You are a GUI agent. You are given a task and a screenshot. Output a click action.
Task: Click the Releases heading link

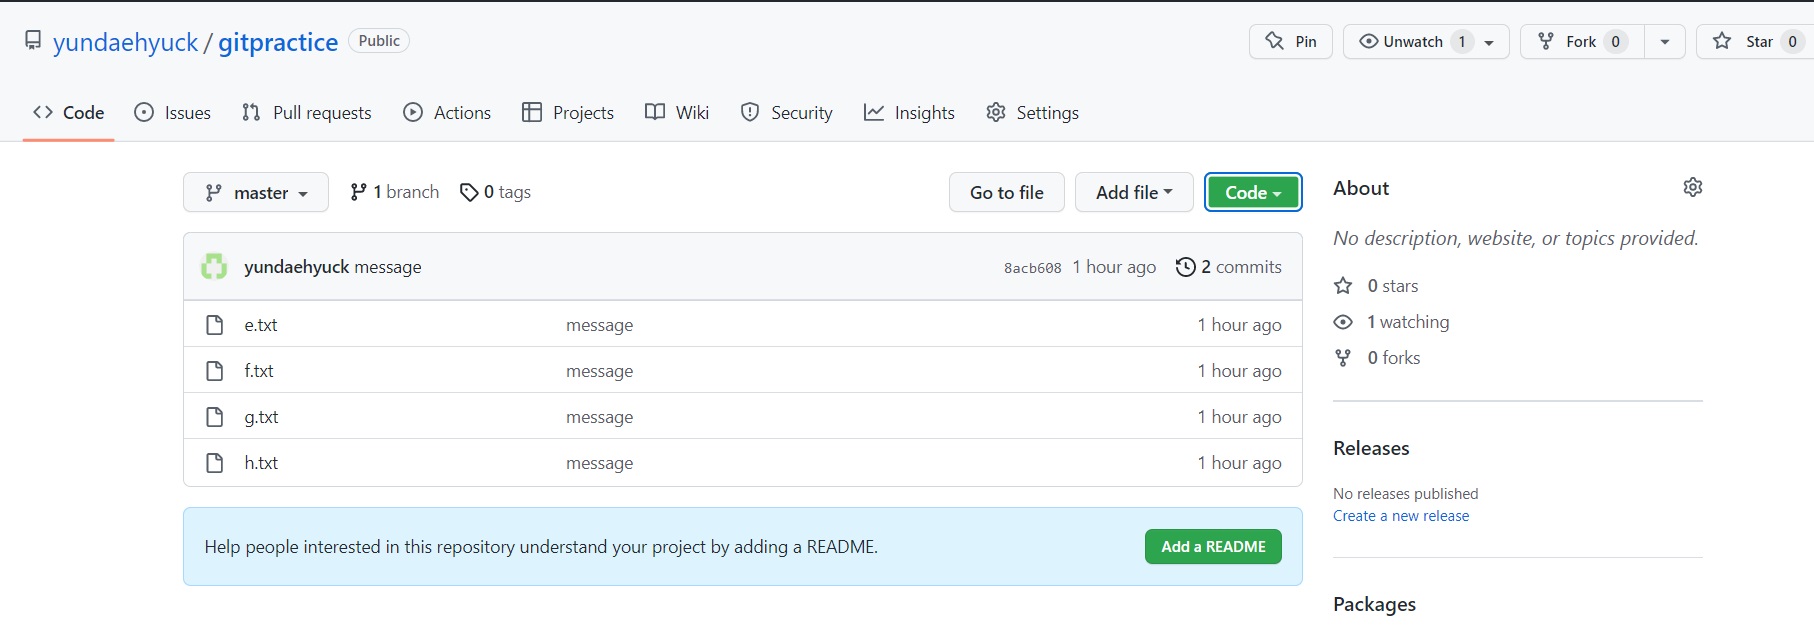[1371, 448]
